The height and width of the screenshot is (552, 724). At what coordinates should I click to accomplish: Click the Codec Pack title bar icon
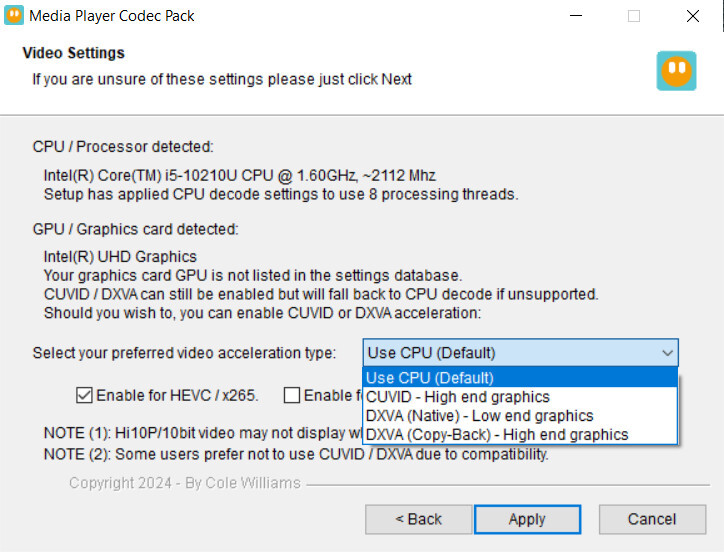[x=14, y=16]
